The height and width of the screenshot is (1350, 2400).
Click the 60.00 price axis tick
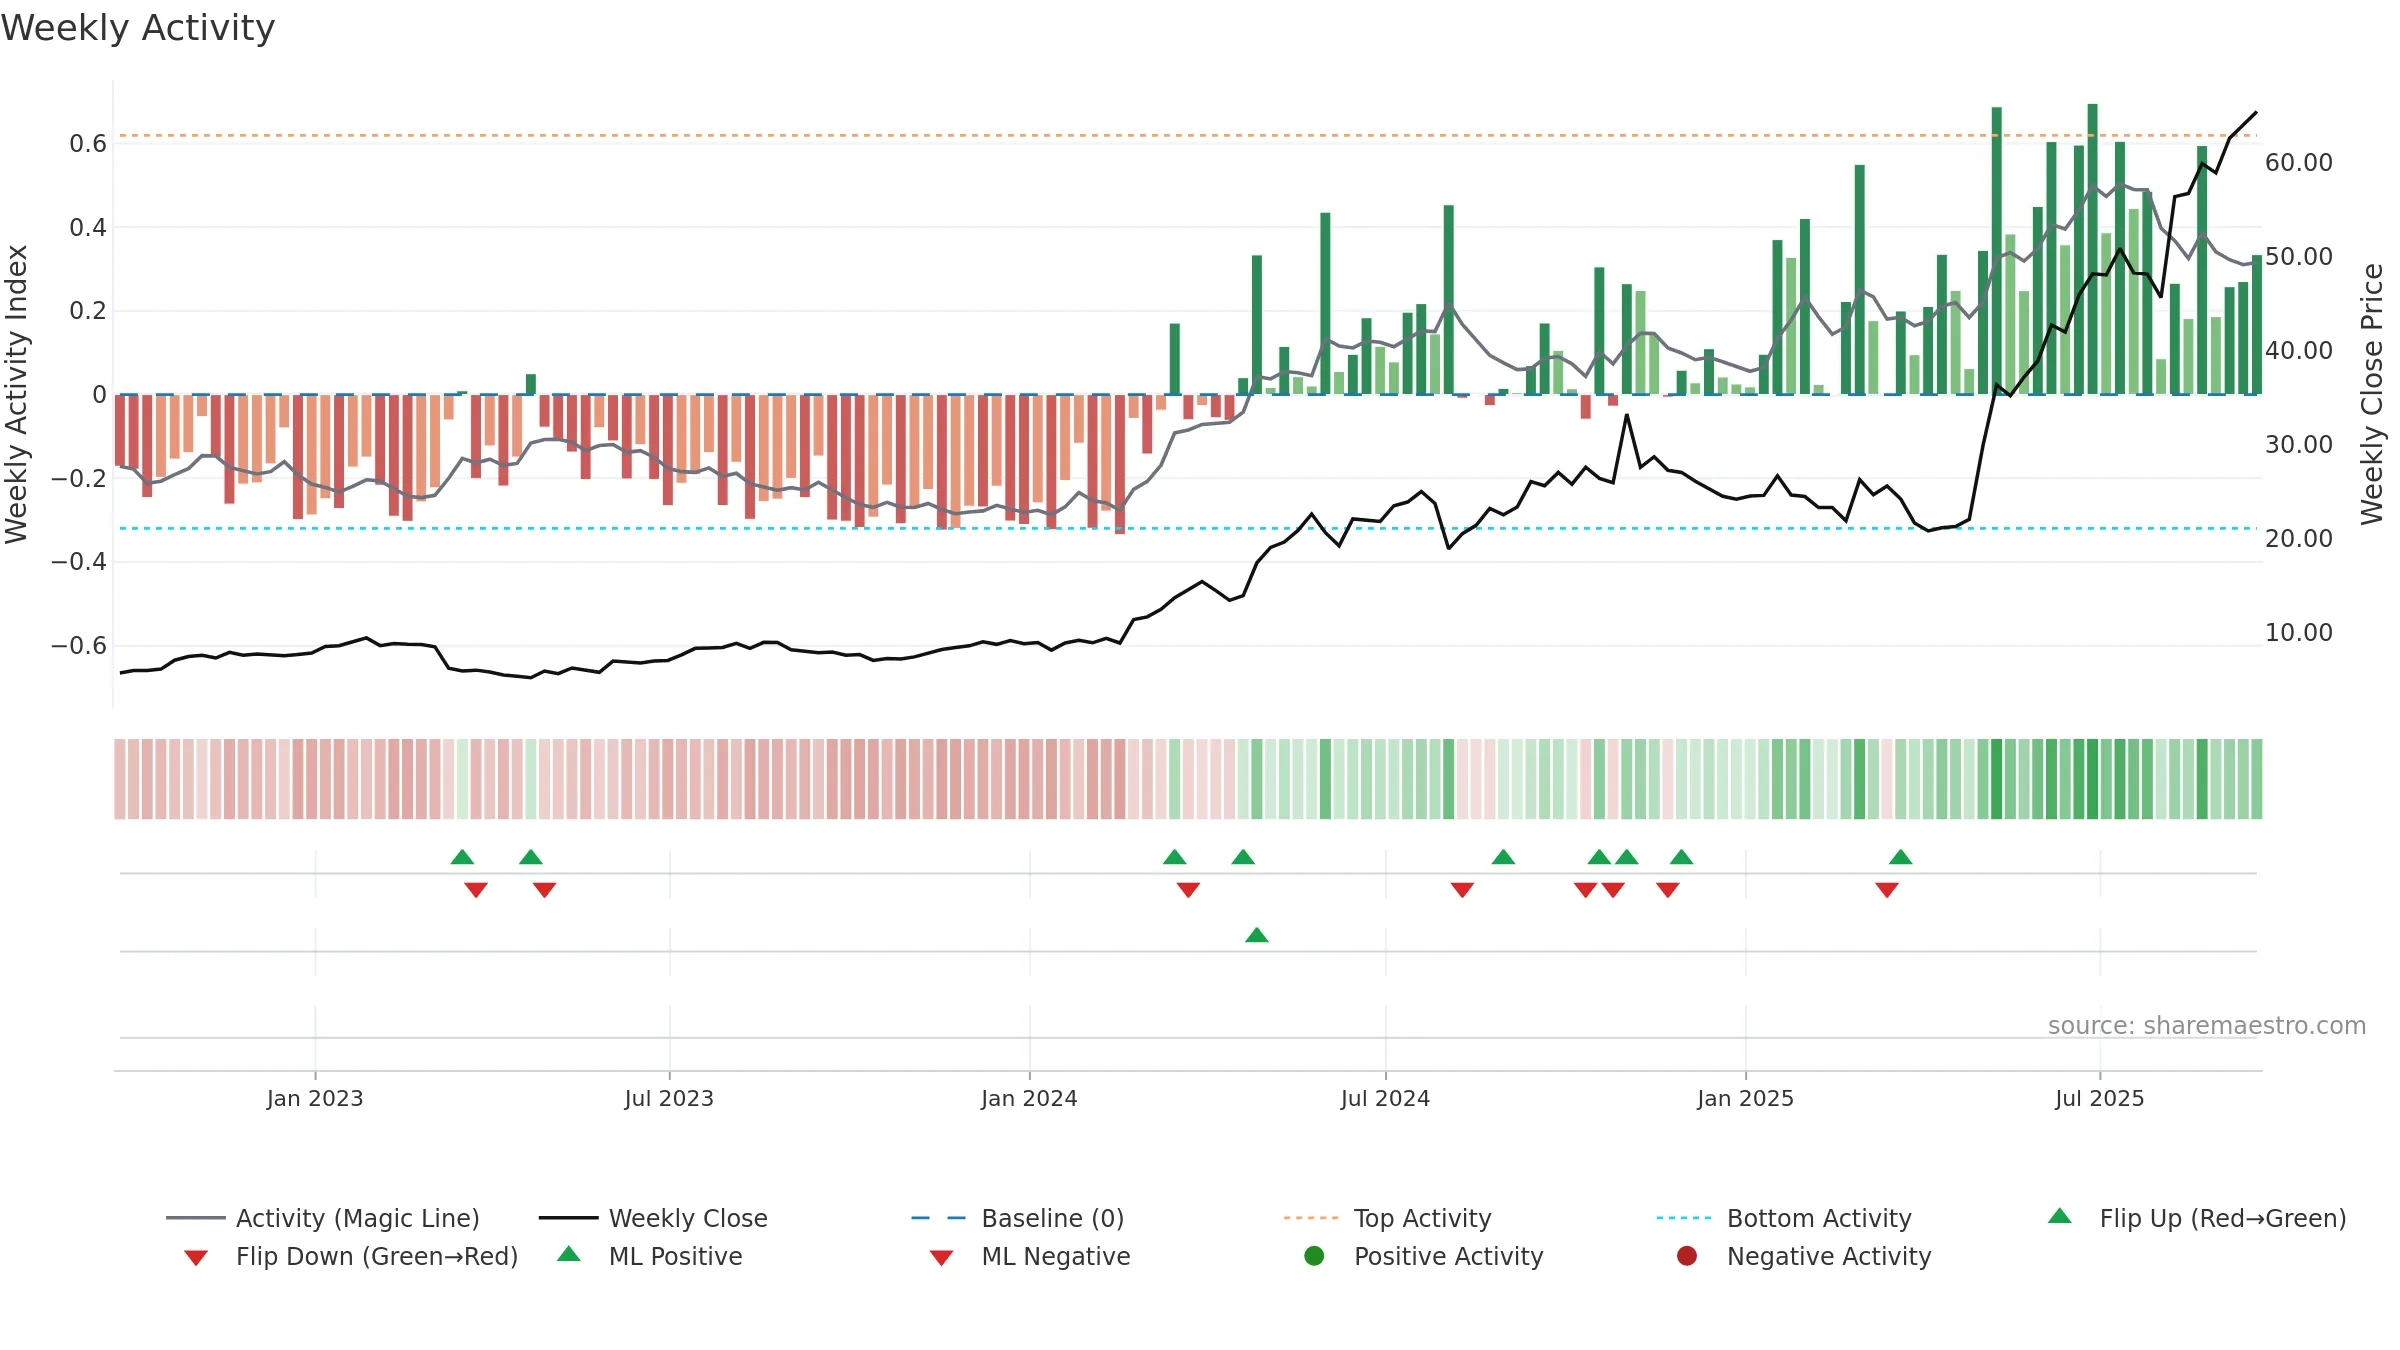pyautogui.click(x=2298, y=163)
